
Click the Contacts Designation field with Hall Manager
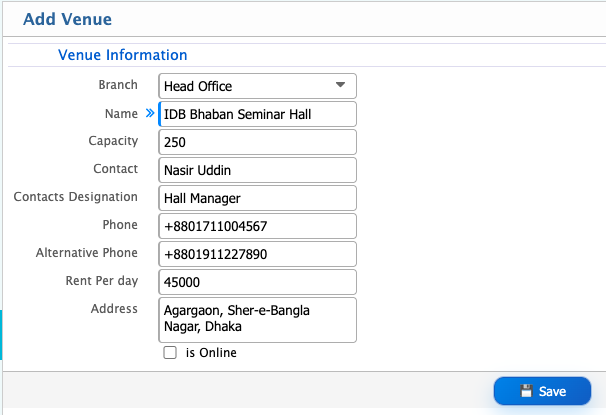257,198
